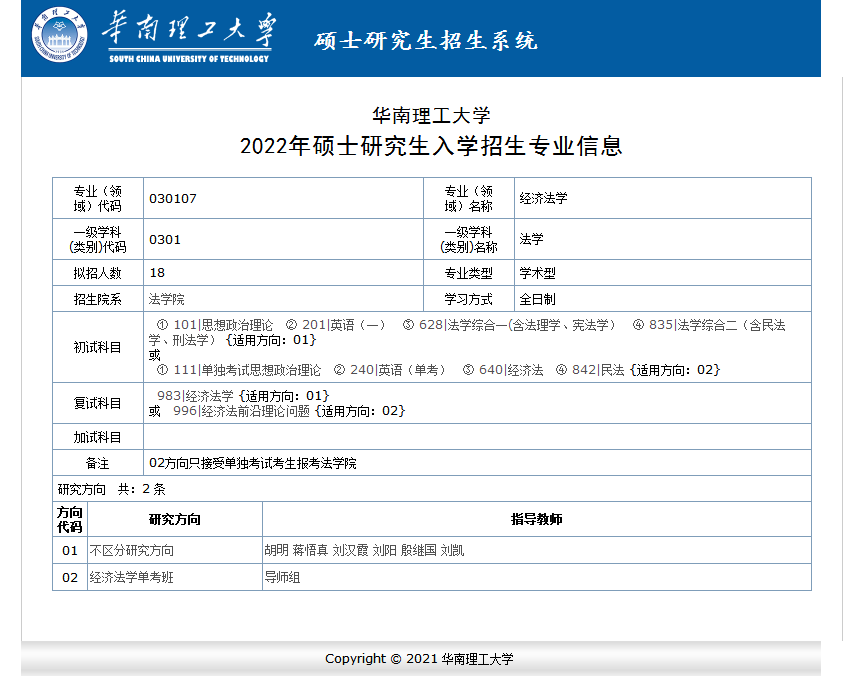Click the 招生院系 row label
Image resolution: width=850 pixels, height=685 pixels.
[98, 299]
